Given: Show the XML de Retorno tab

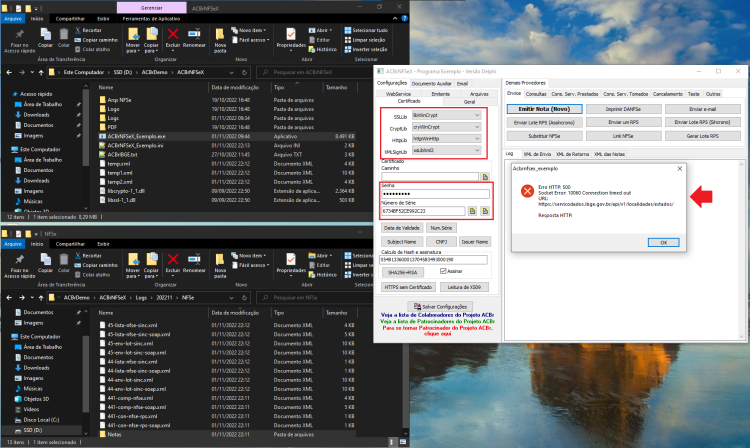Looking at the screenshot, I should click(573, 154).
